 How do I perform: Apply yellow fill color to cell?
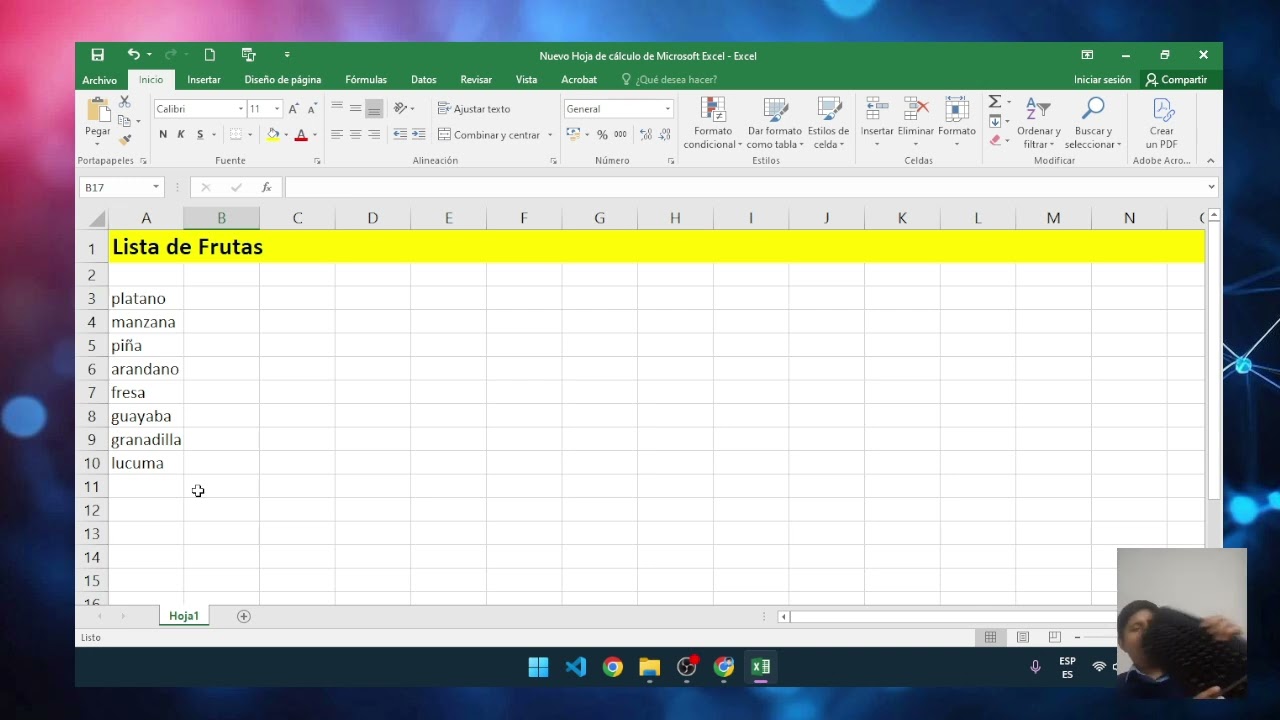tap(273, 135)
